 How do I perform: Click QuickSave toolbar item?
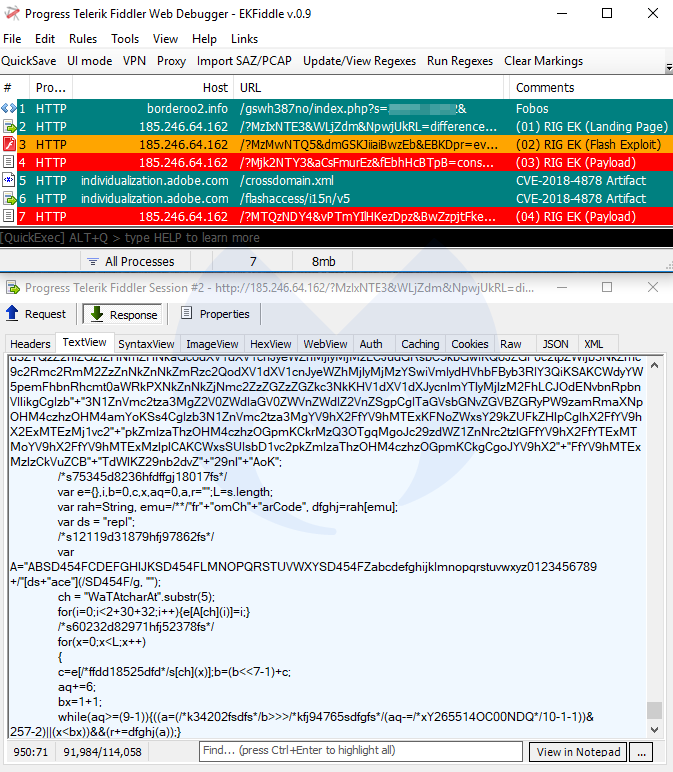point(29,61)
